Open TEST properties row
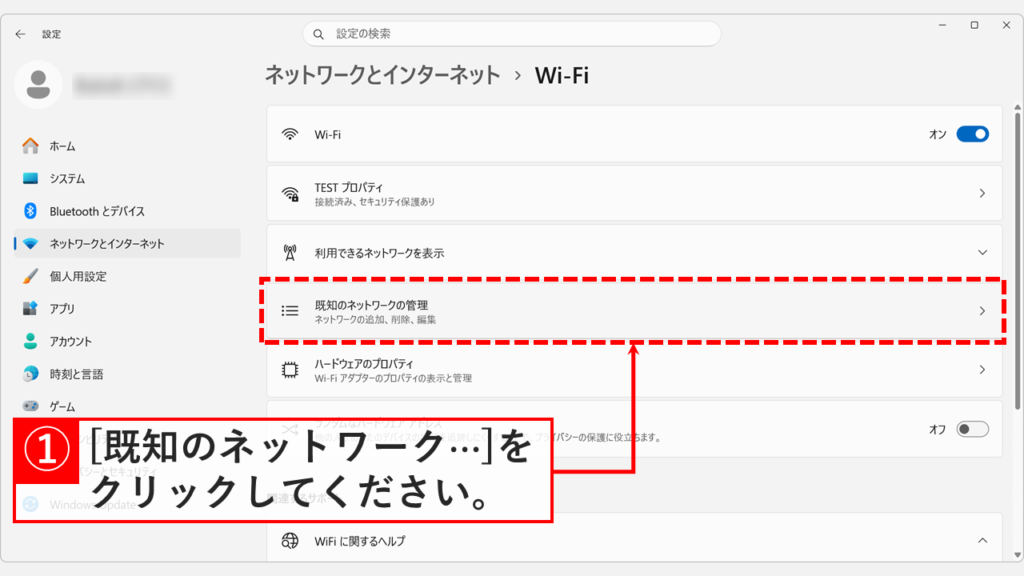1024x576 pixels. [x=634, y=193]
